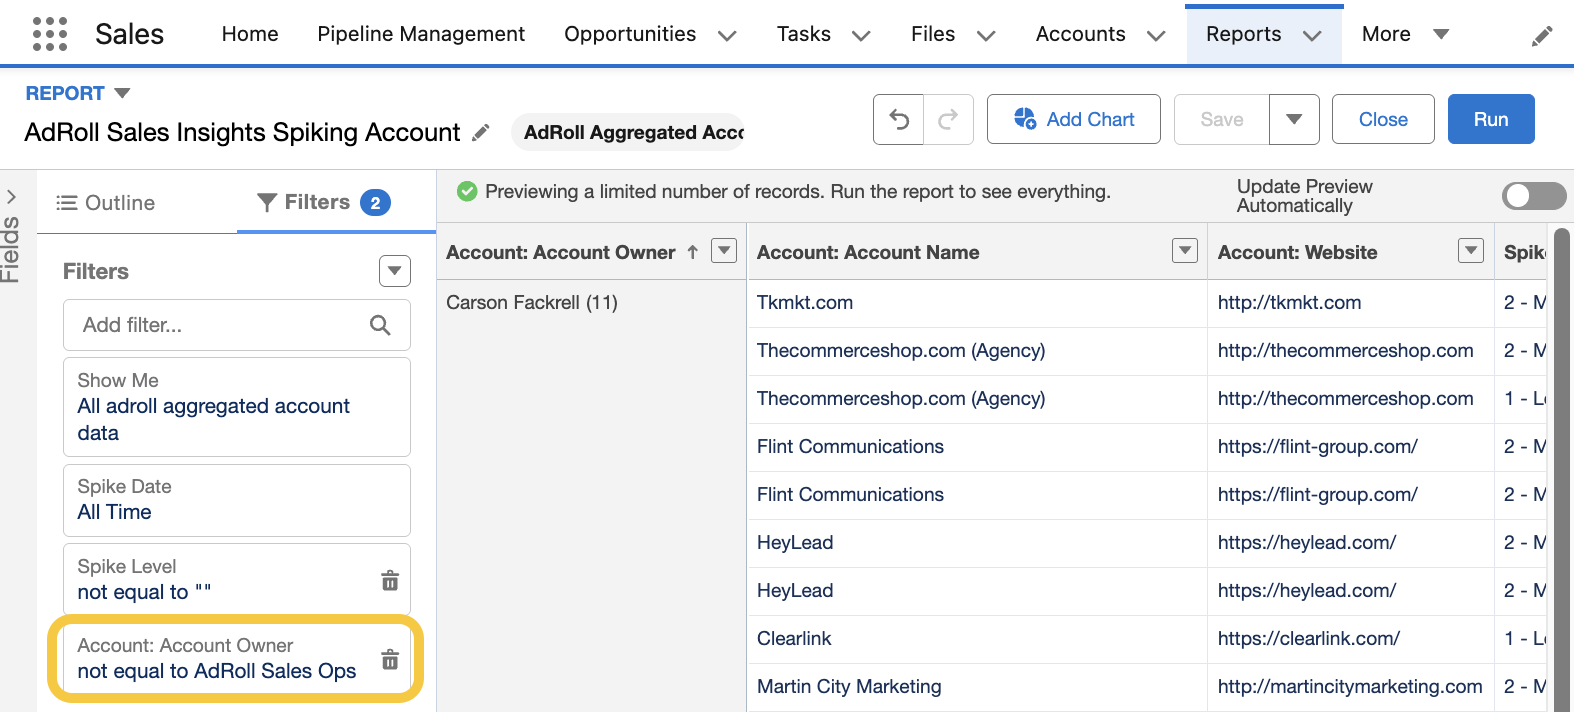Switch to the Outline tab
The width and height of the screenshot is (1574, 712).
coord(106,203)
